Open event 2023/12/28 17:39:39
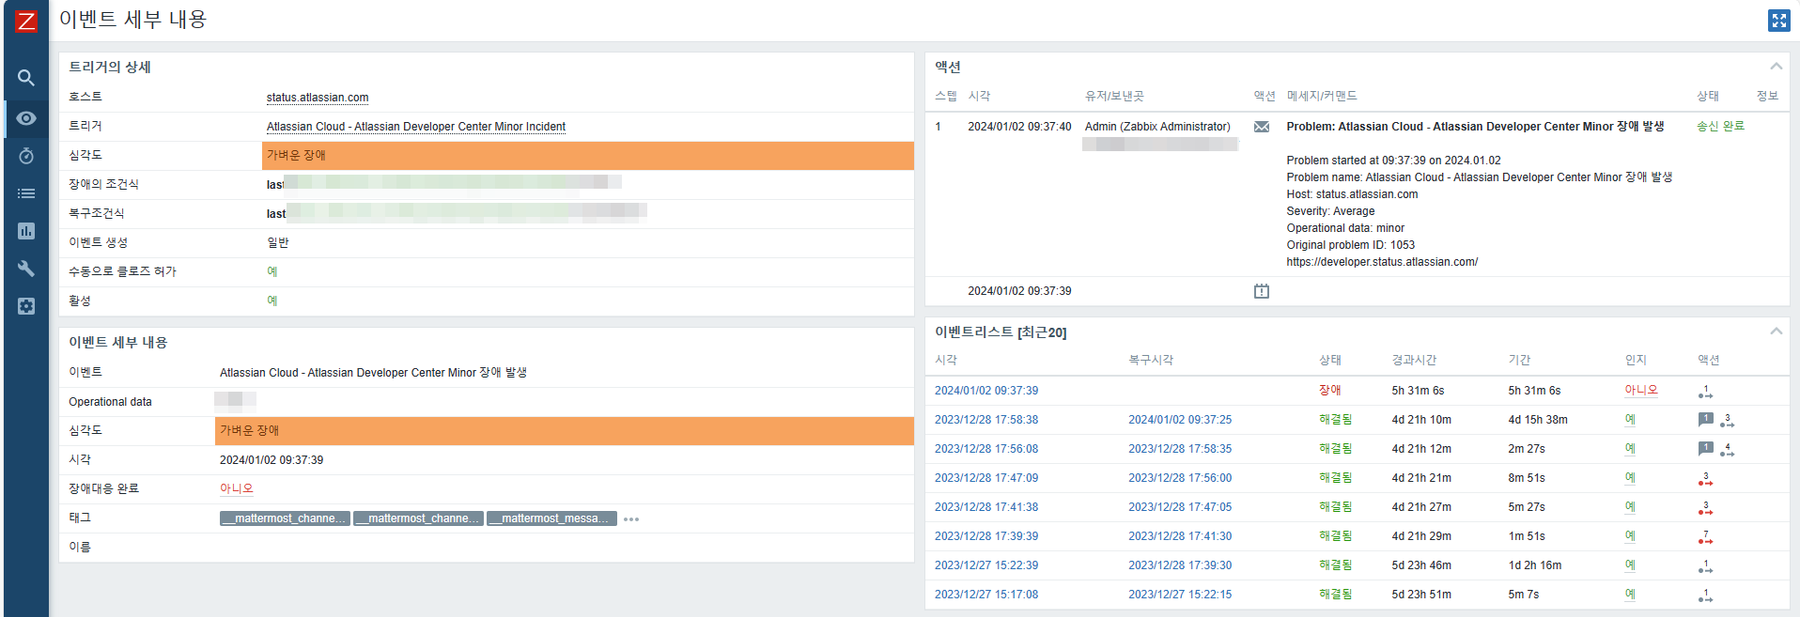This screenshot has height=617, width=1800. 986,536
